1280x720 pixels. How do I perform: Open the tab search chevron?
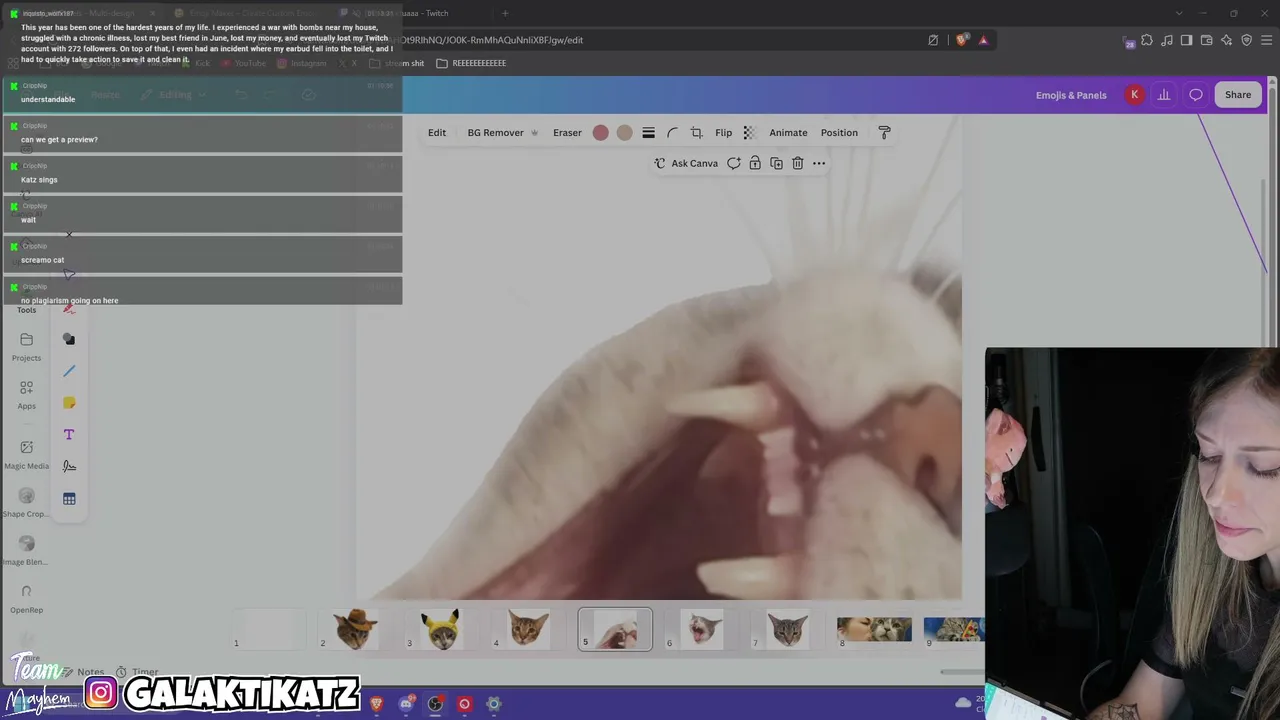point(1178,13)
